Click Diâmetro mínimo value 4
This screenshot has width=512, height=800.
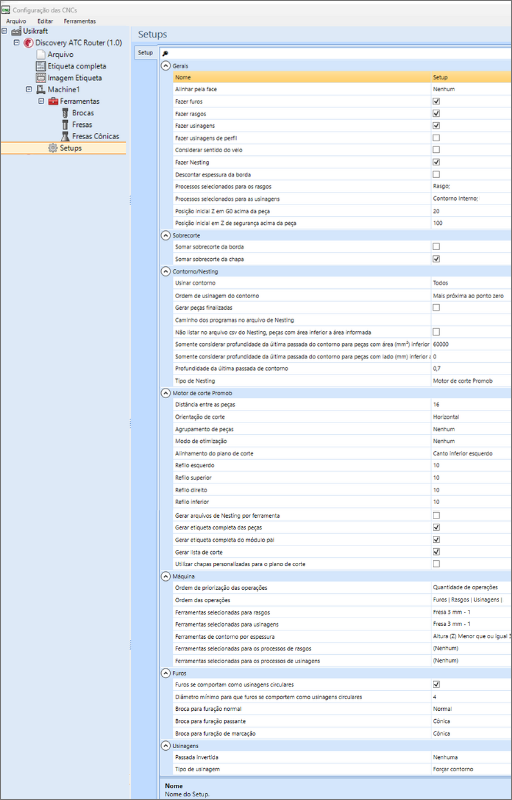coord(434,697)
